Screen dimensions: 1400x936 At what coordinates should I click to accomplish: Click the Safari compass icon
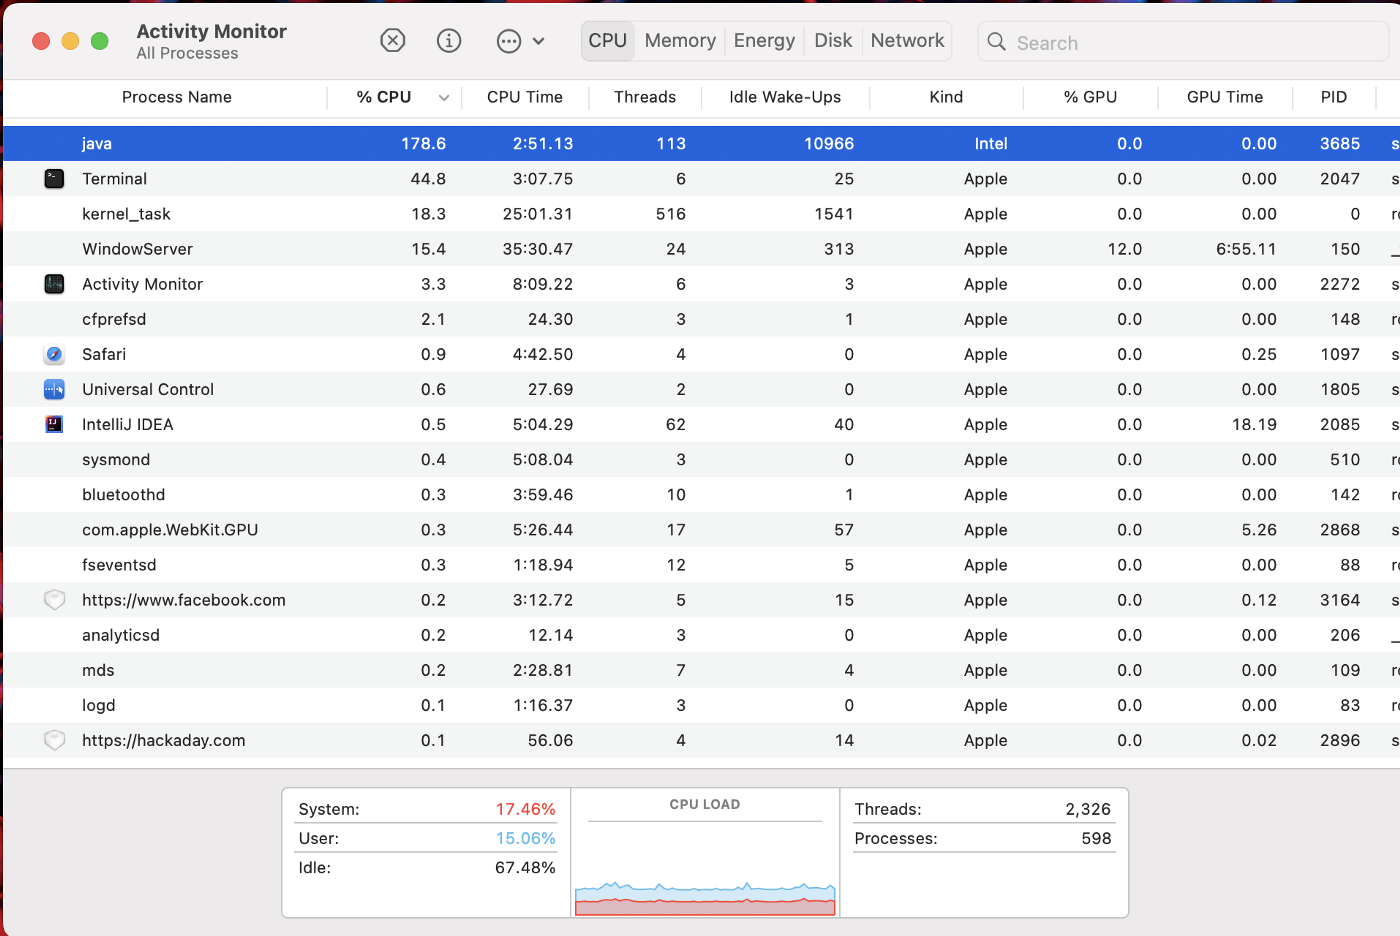55,354
